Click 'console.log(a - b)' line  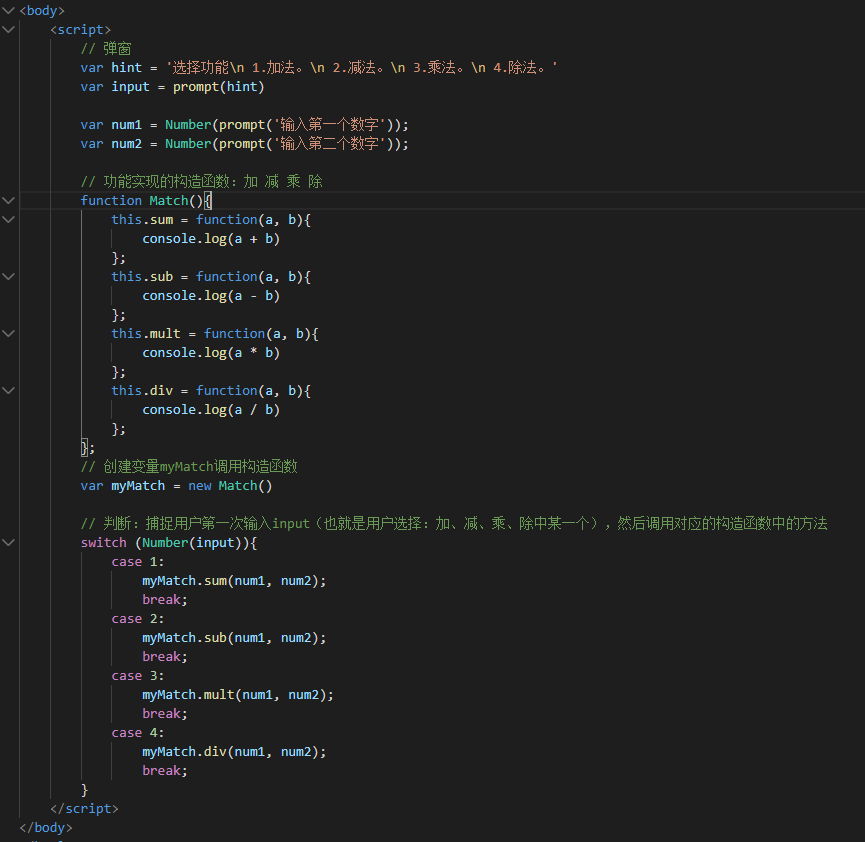211,296
